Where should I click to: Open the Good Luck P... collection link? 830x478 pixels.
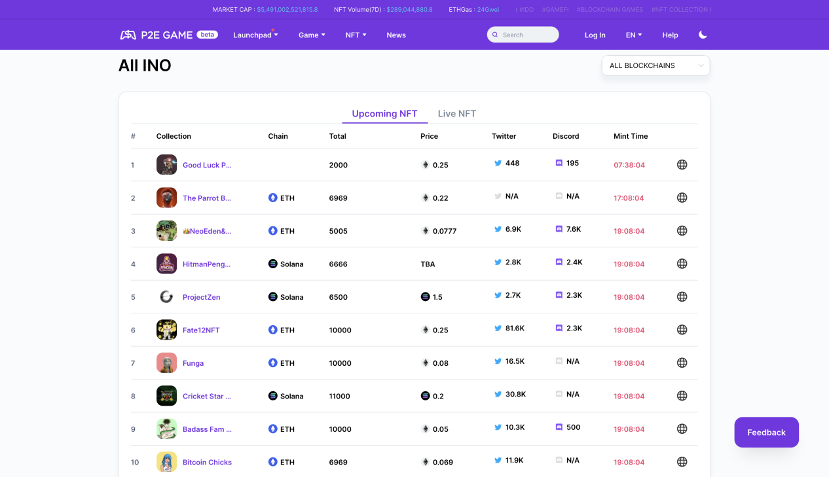pyautogui.click(x=206, y=165)
